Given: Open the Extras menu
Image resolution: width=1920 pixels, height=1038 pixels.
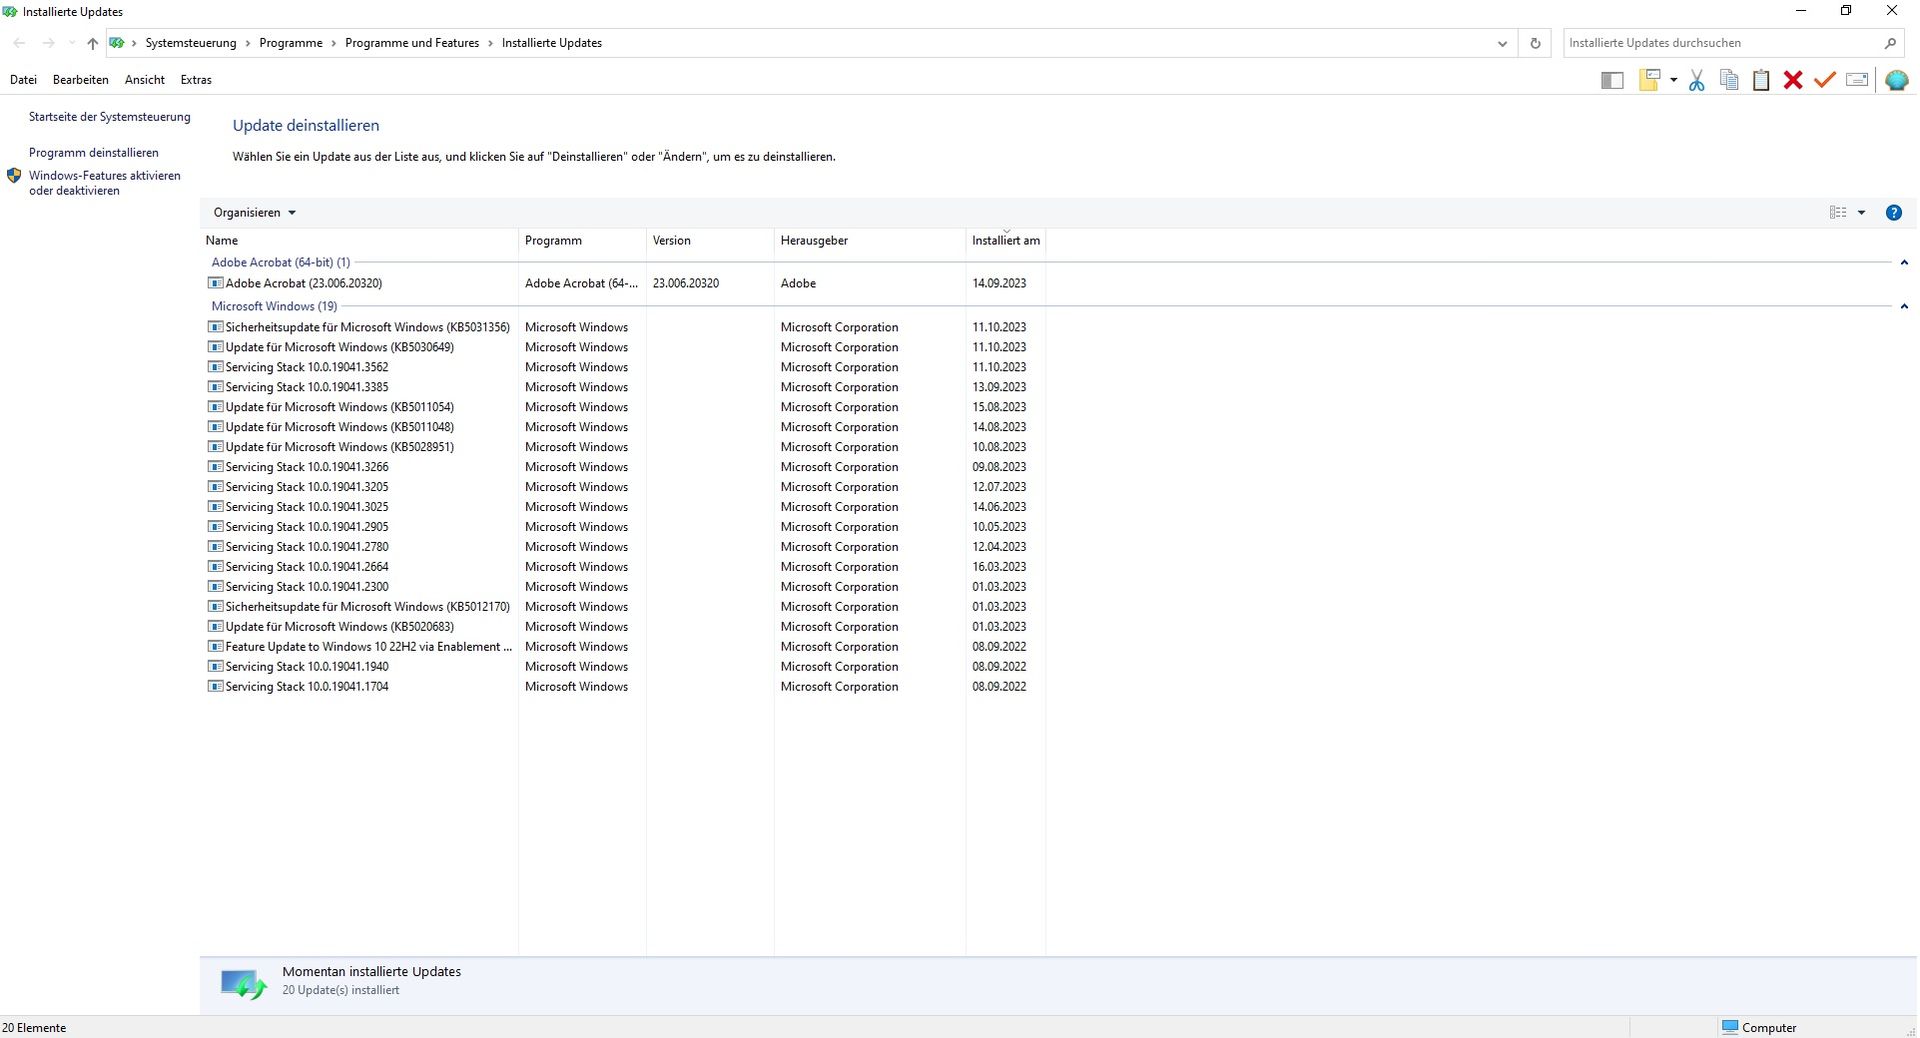Looking at the screenshot, I should tap(196, 80).
